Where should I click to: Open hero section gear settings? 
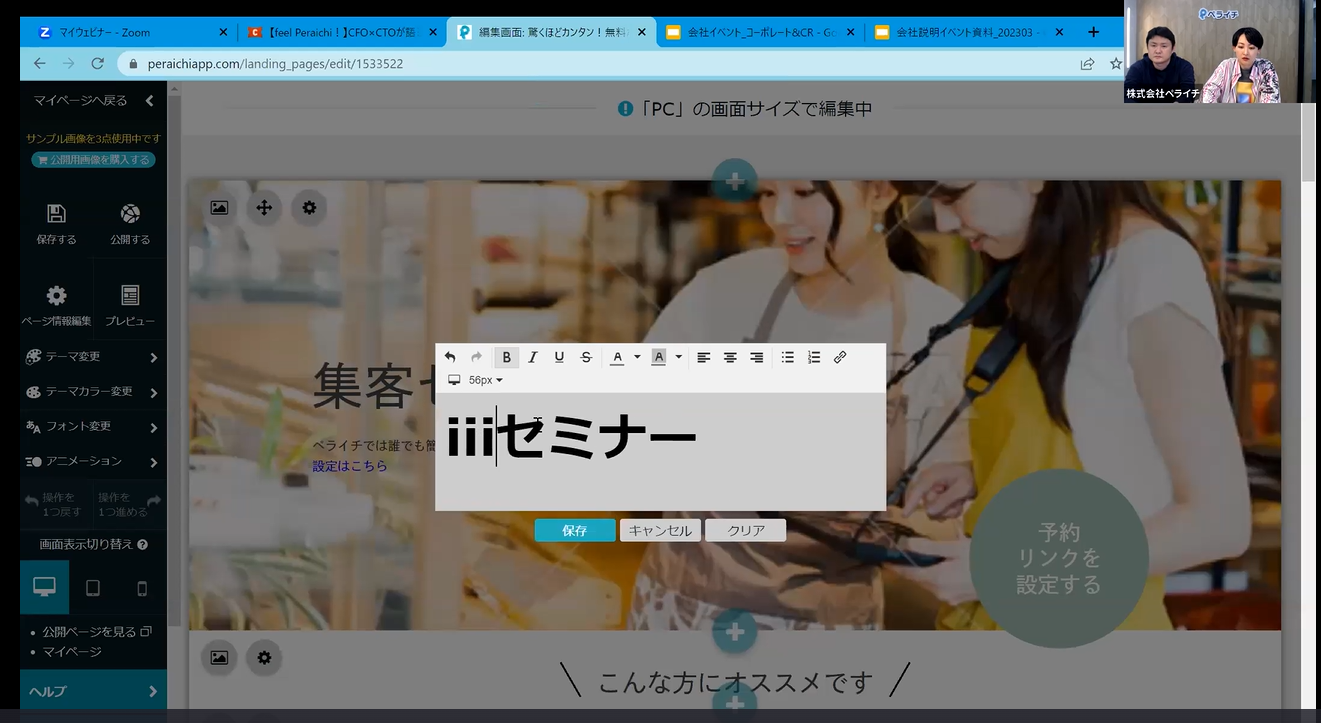309,207
